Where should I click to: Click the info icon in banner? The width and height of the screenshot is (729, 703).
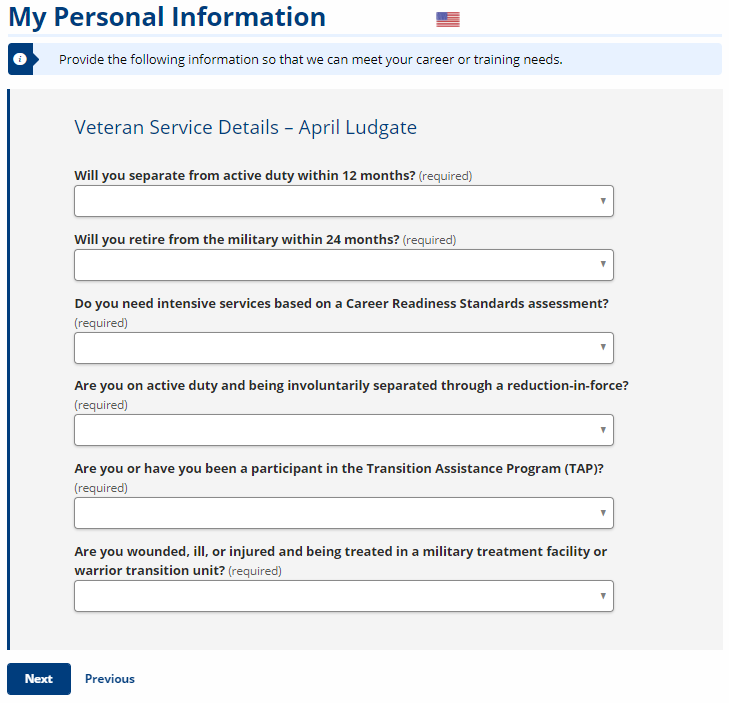20,59
